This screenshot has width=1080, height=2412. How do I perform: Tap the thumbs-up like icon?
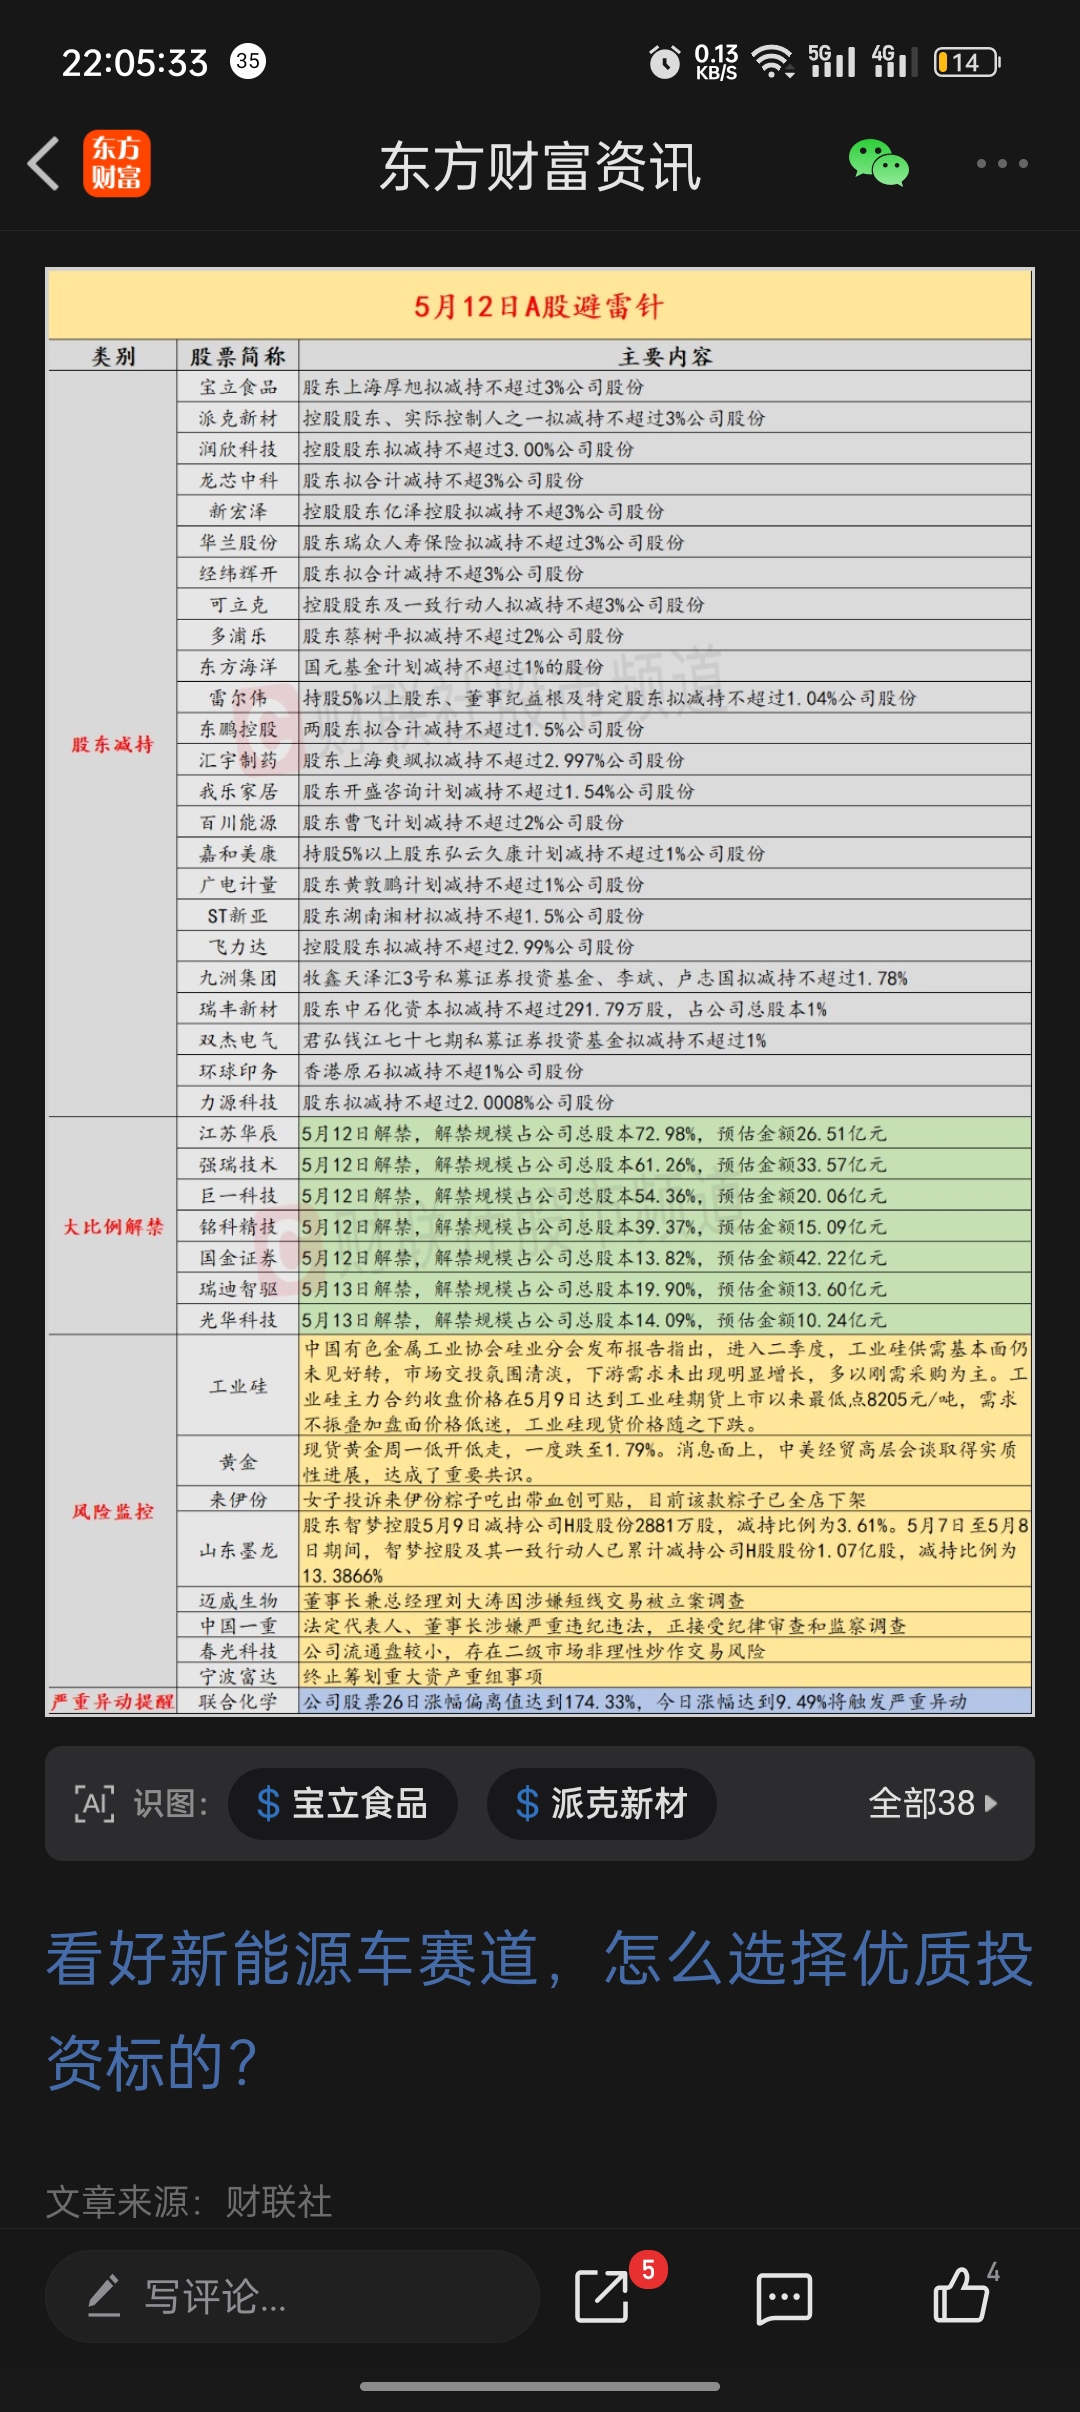[x=961, y=2295]
